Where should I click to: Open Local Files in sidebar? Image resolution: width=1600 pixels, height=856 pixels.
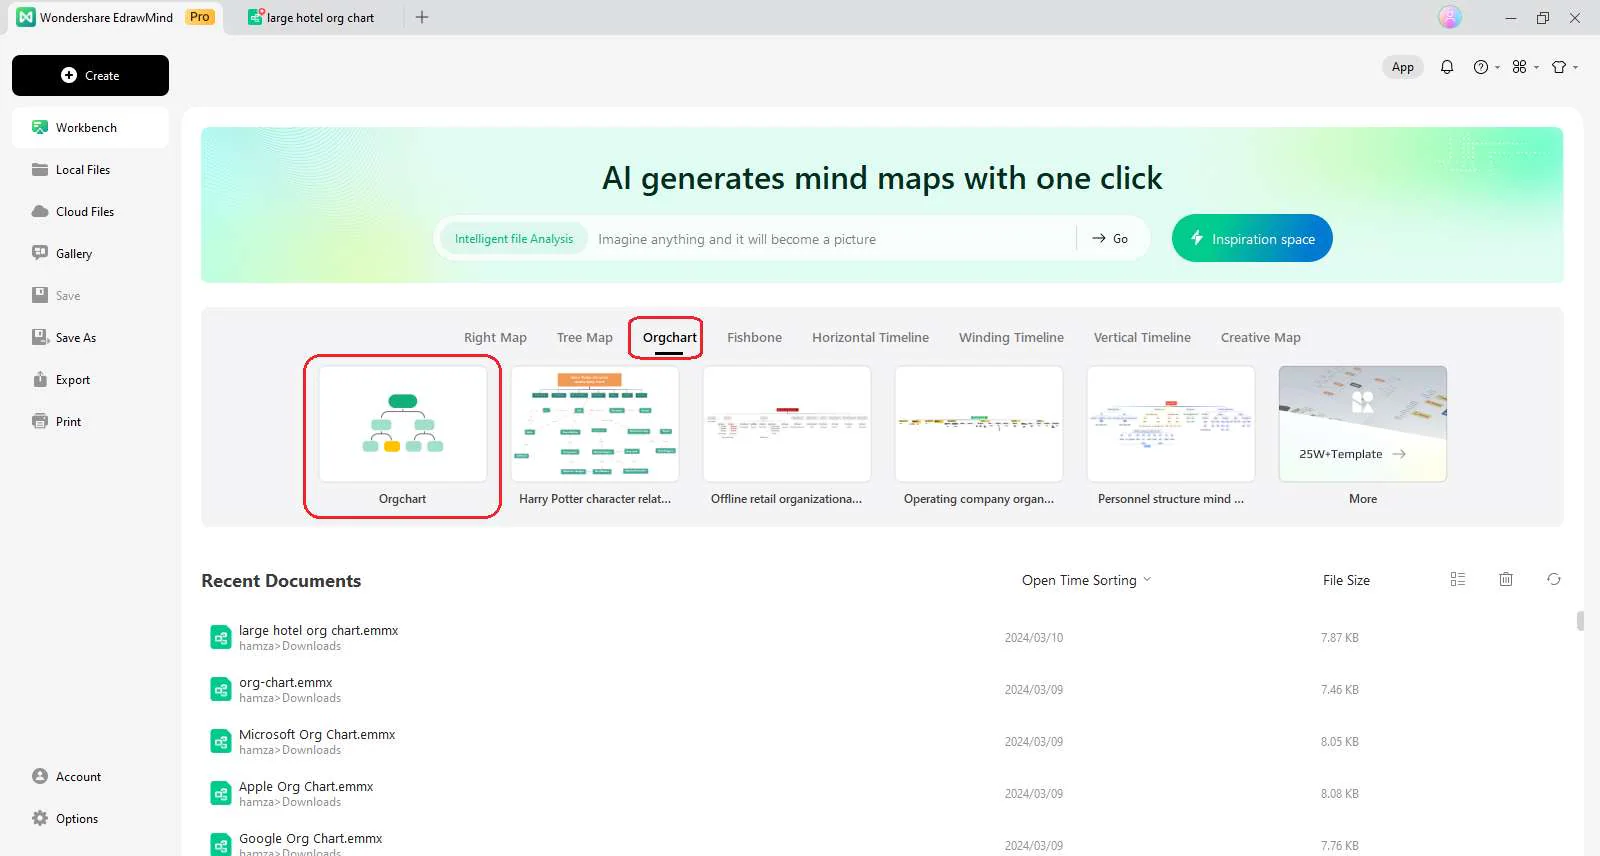pos(90,170)
